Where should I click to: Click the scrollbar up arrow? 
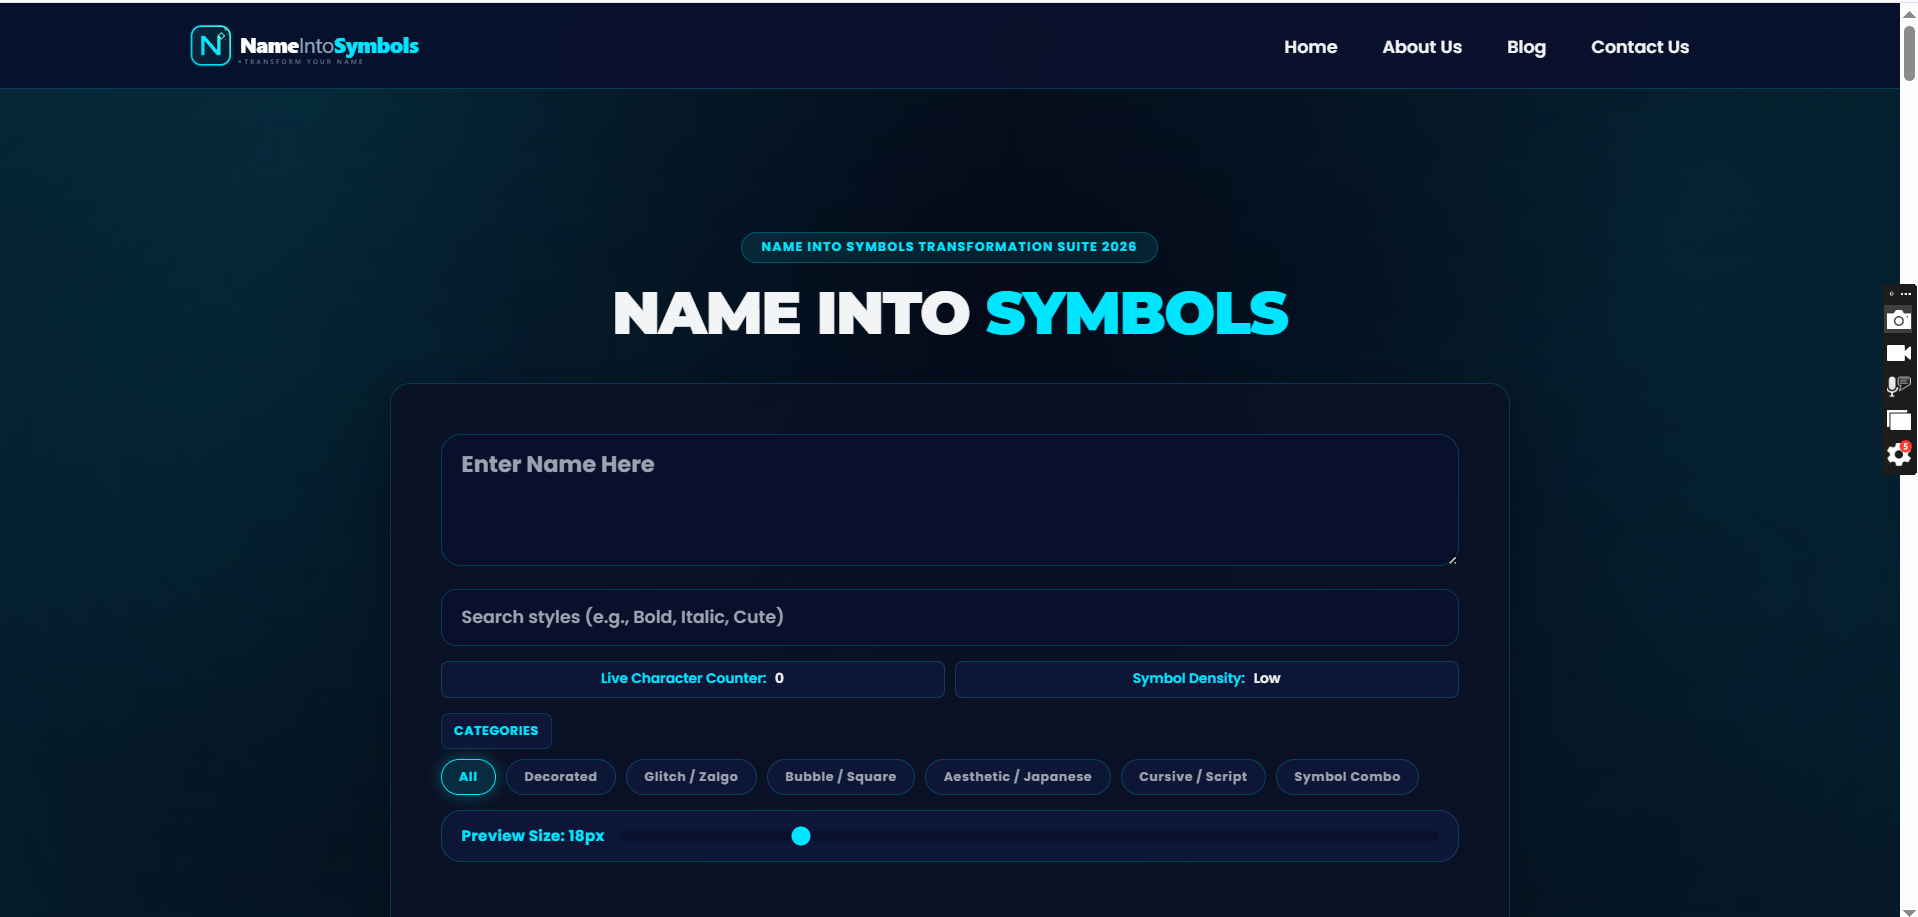[x=1909, y=13]
